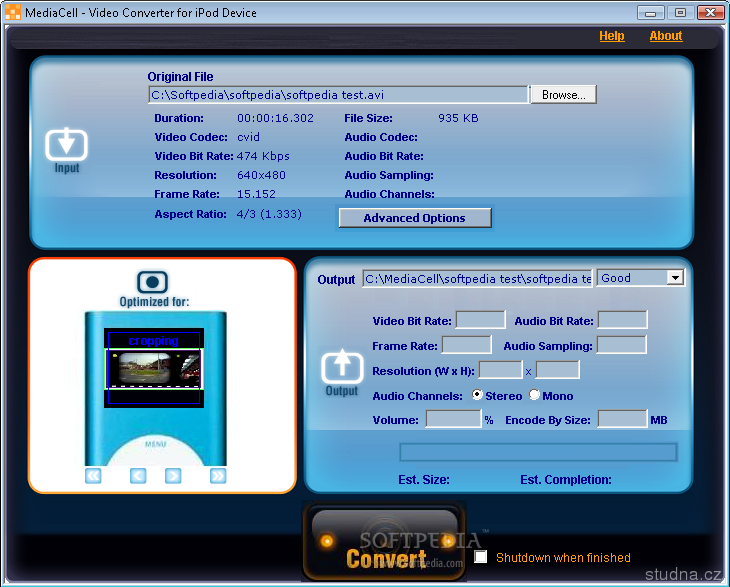
Task: Click the output Frame Rate field
Action: [x=466, y=345]
